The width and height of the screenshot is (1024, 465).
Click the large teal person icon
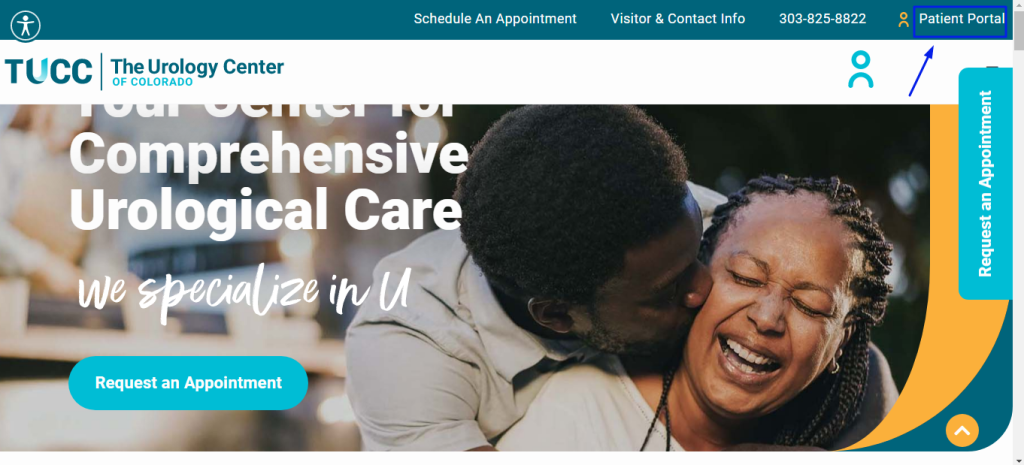pyautogui.click(x=861, y=69)
